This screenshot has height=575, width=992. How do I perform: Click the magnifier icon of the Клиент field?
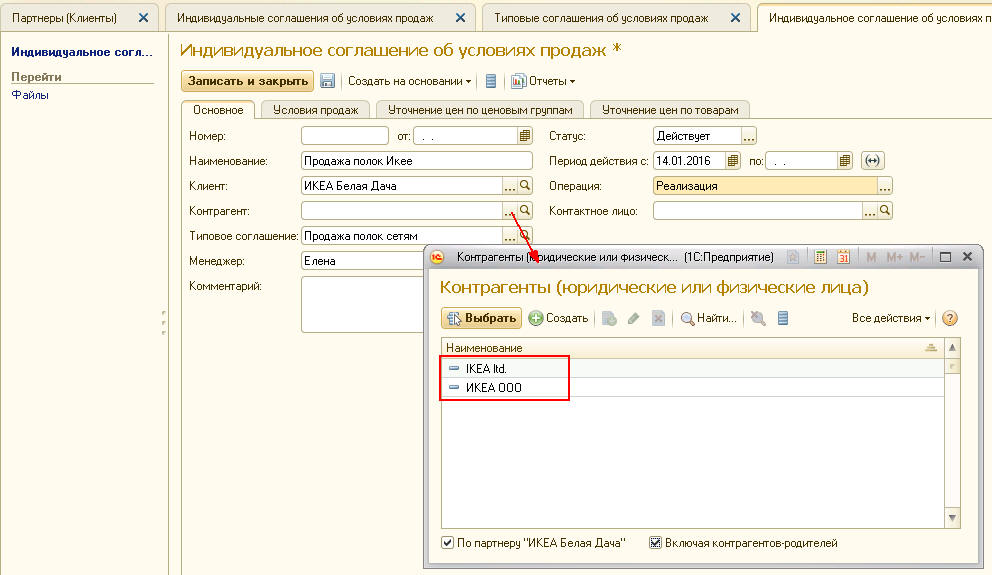tap(525, 186)
